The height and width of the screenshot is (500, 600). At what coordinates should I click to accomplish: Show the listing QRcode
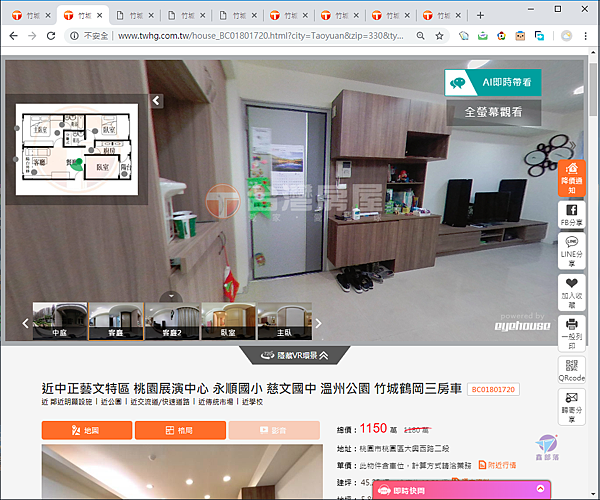[572, 370]
